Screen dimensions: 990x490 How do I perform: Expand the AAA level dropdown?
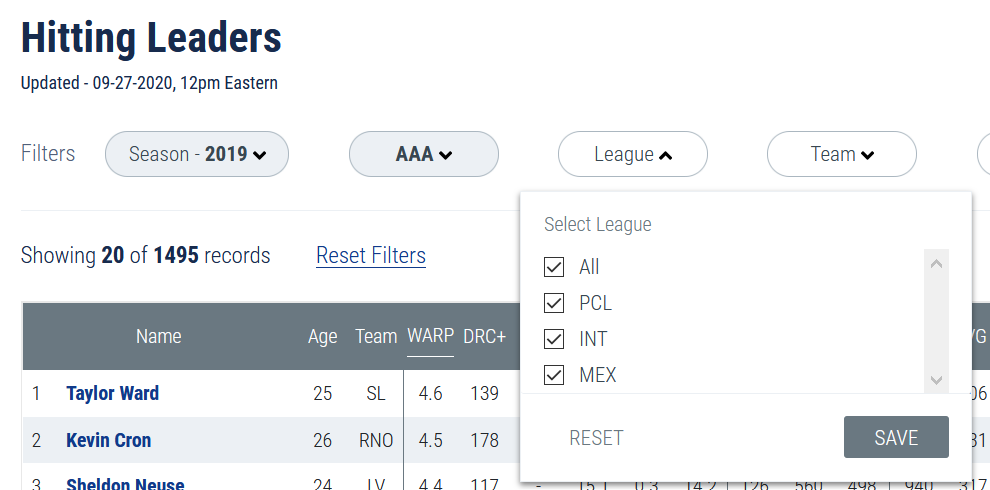click(424, 154)
